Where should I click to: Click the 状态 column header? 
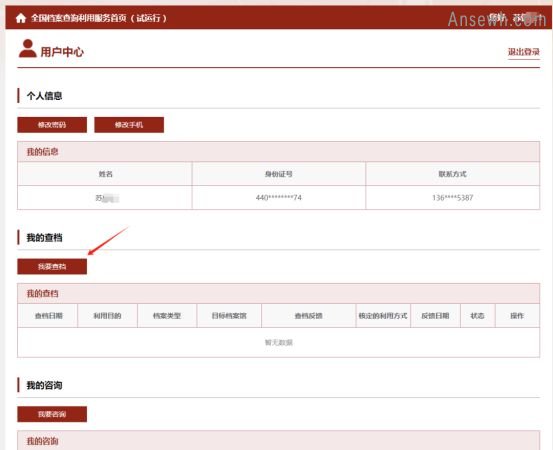click(478, 316)
